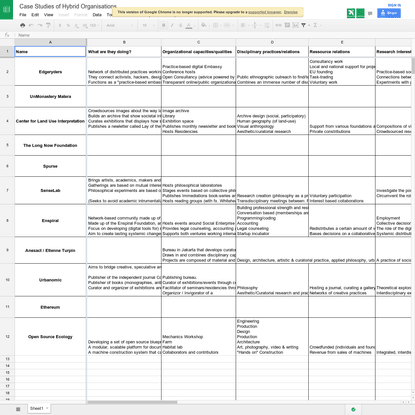Click the horizontal scrollbar thumb

(132, 402)
